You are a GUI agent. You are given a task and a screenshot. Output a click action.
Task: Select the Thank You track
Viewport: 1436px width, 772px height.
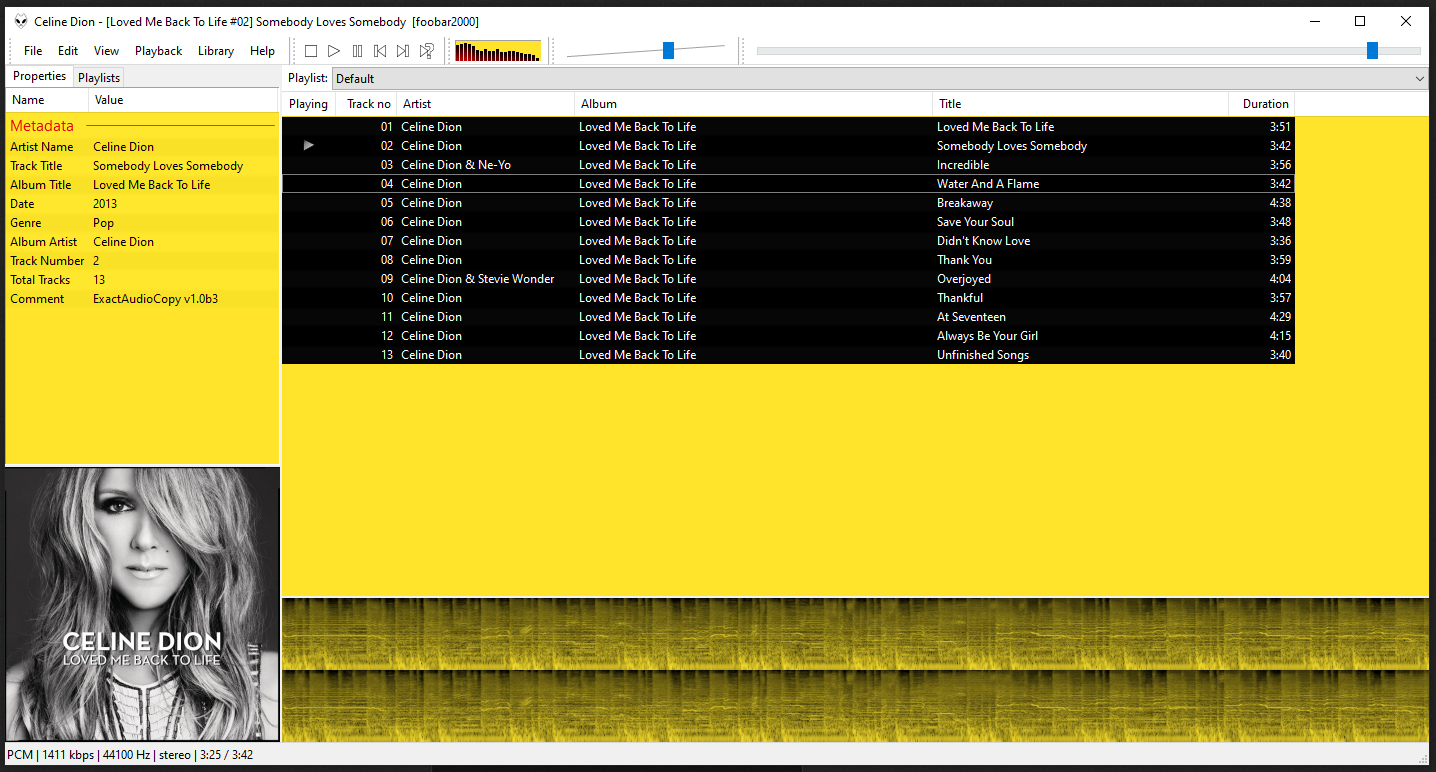pyautogui.click(x=788, y=260)
